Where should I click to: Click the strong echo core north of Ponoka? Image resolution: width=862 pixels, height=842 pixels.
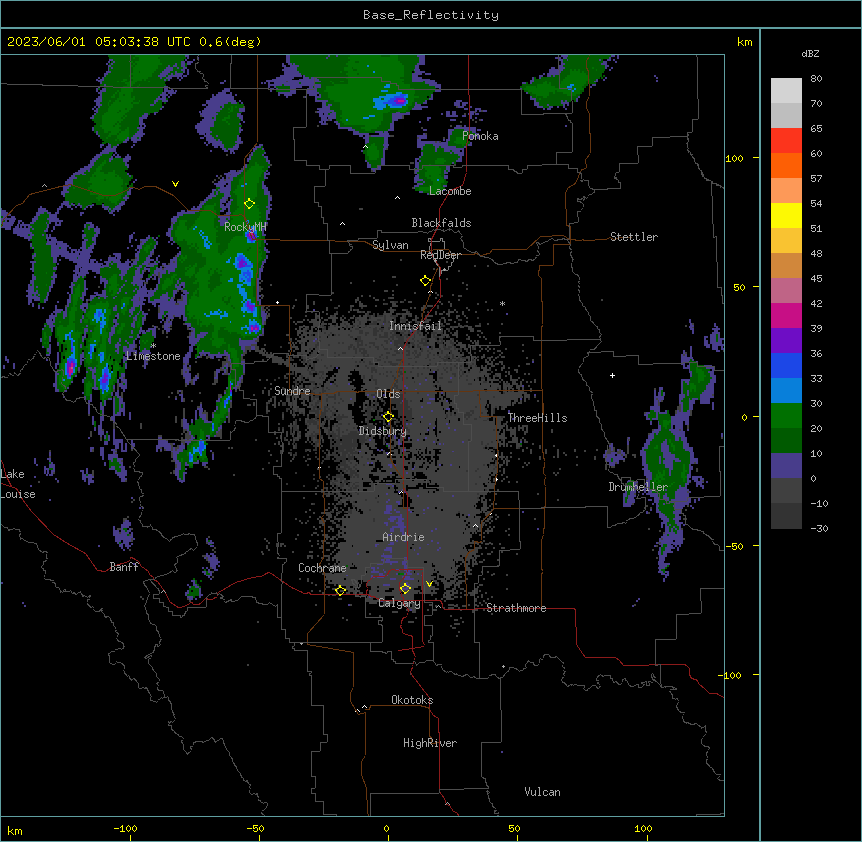398,101
